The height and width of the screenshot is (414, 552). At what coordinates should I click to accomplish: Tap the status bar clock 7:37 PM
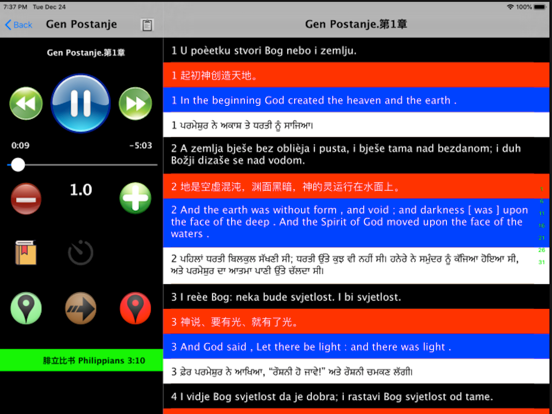[x=15, y=7]
